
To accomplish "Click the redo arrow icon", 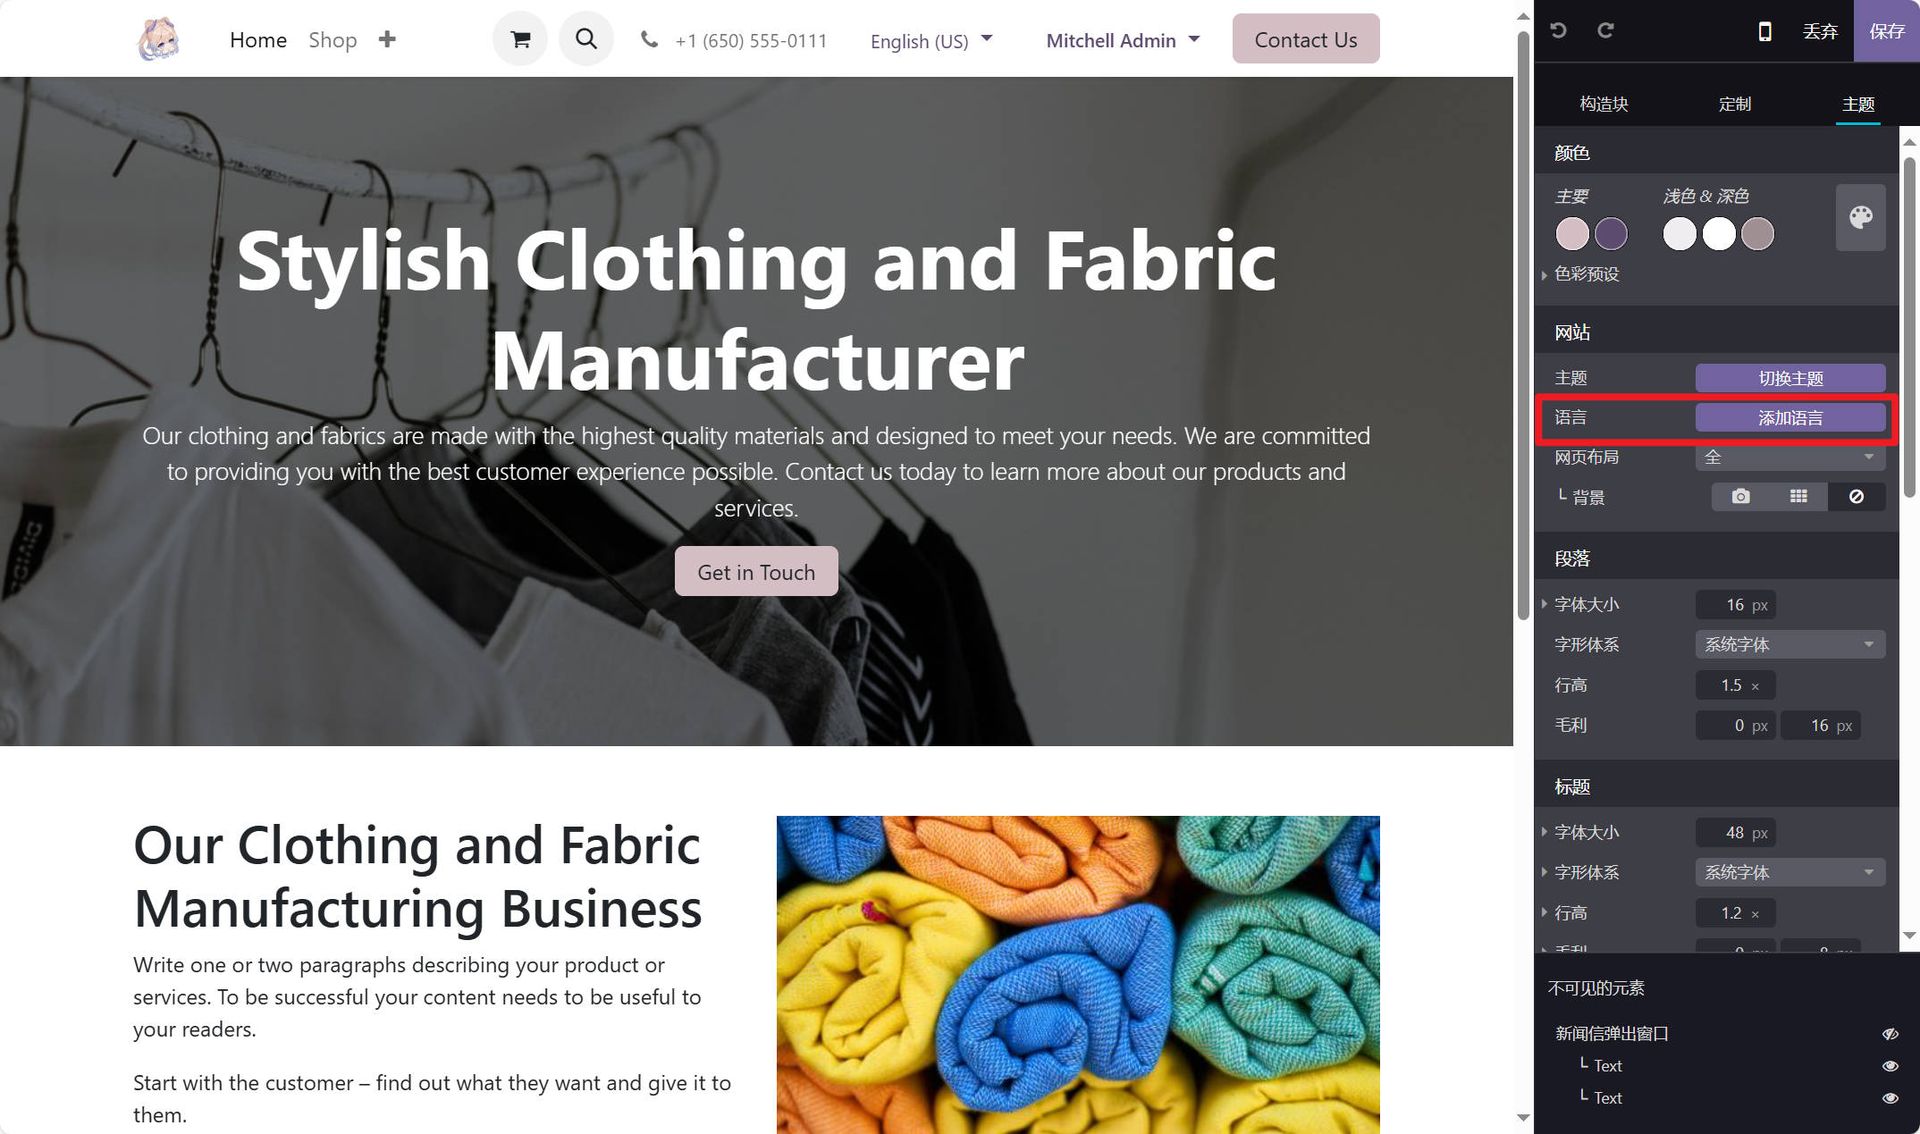I will (1605, 31).
